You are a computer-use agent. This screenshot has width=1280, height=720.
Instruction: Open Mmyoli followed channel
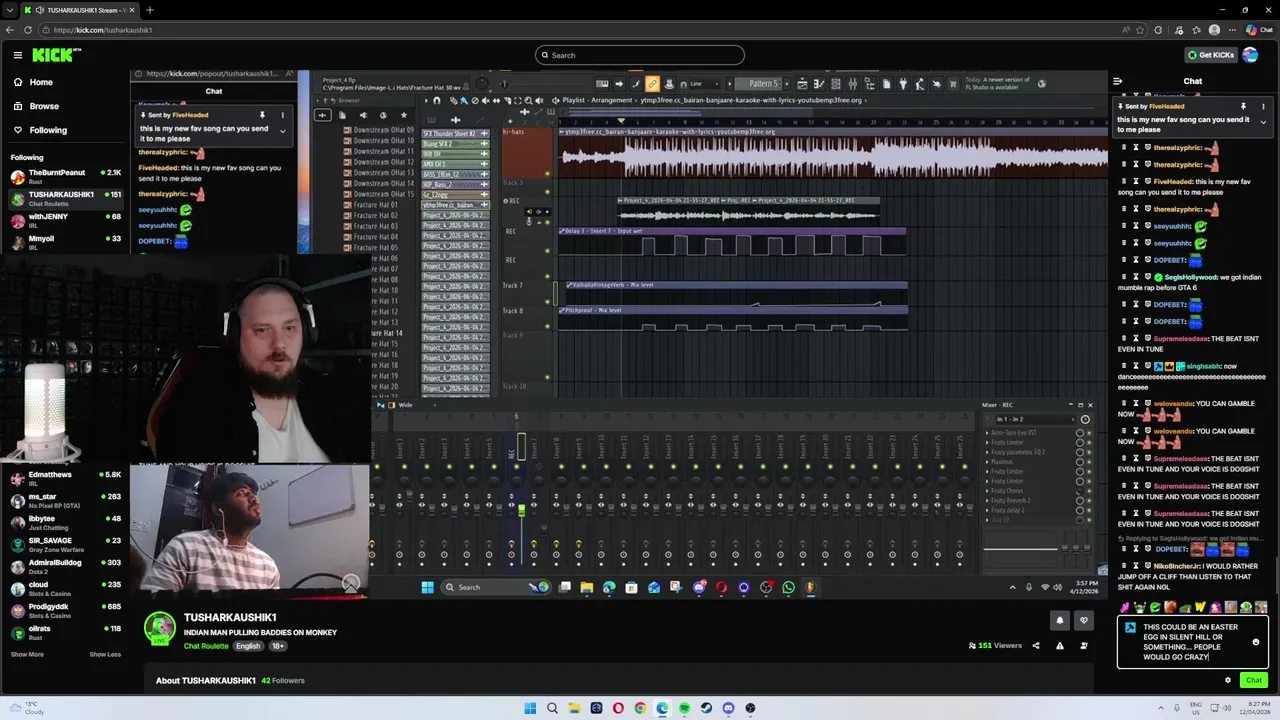point(65,242)
